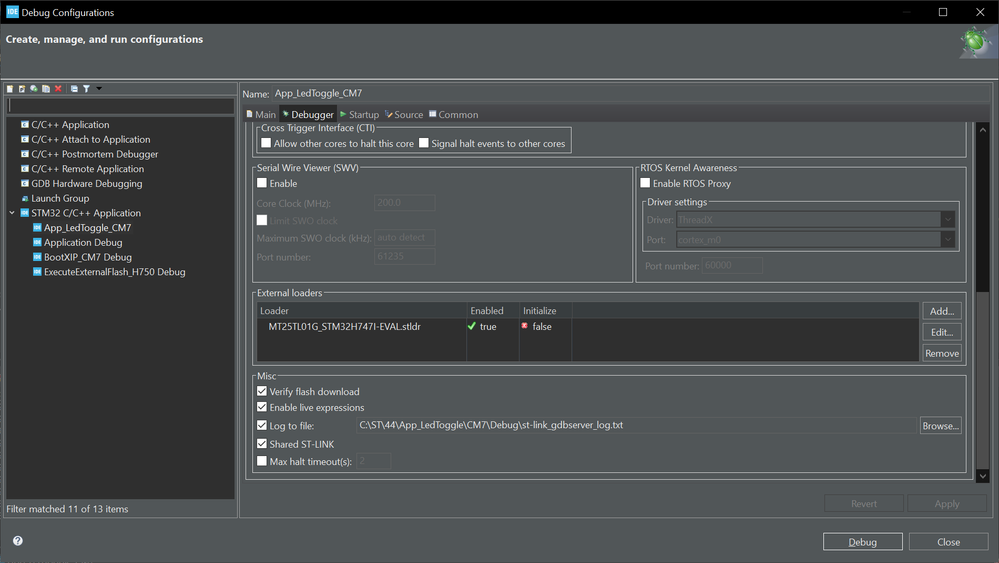Click the Max halt timeout value field
The height and width of the screenshot is (563, 999).
click(373, 460)
